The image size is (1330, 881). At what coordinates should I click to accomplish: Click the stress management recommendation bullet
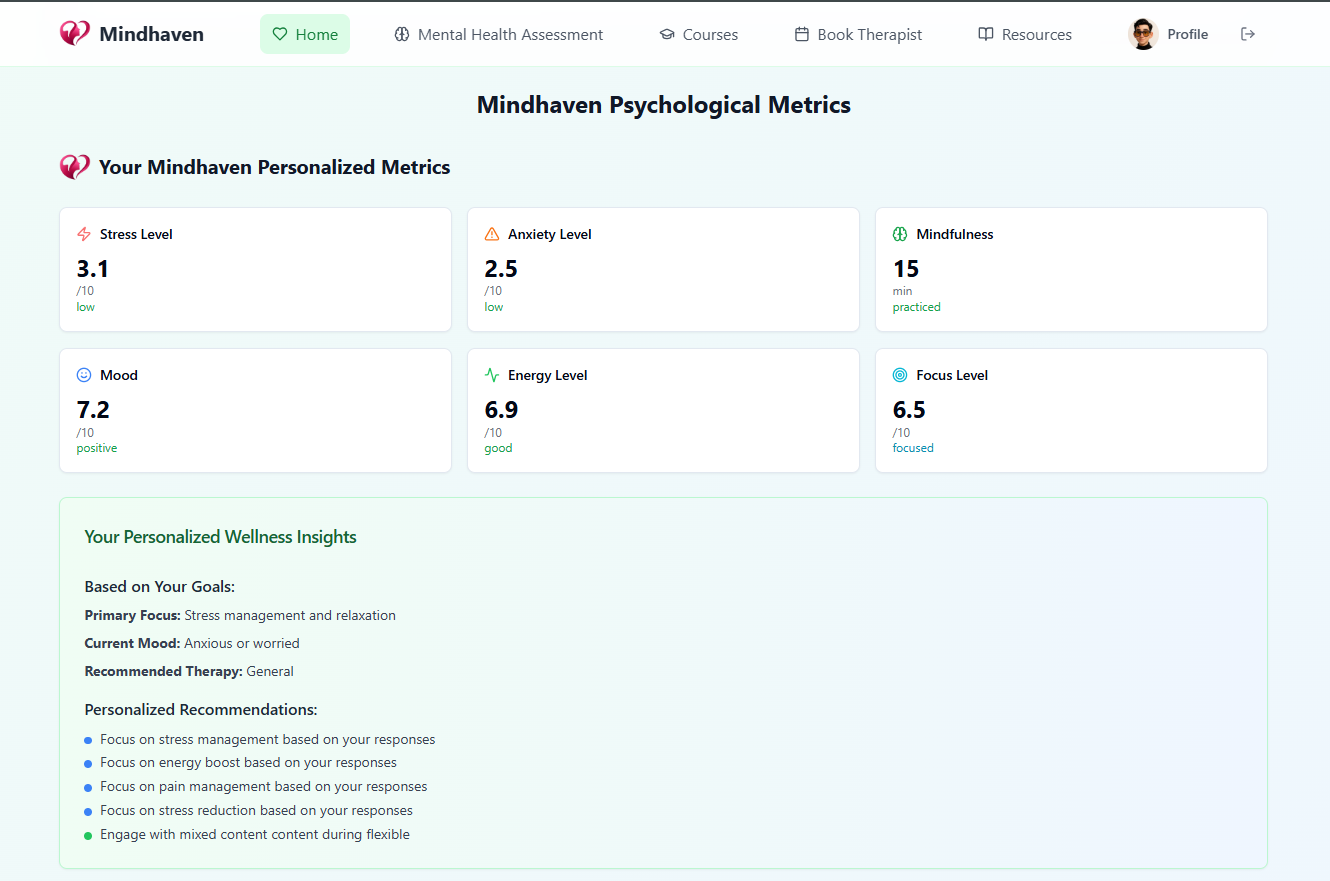tap(88, 739)
